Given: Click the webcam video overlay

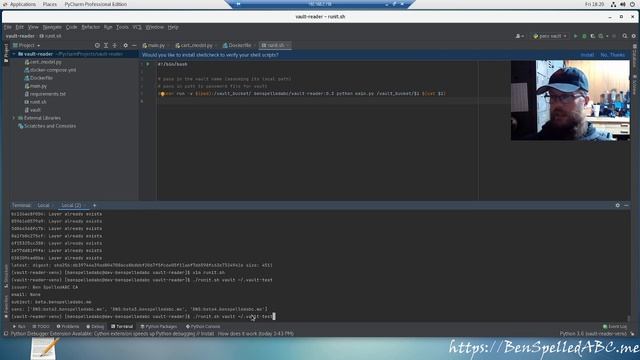Looking at the screenshot, I should [x=570, y=100].
